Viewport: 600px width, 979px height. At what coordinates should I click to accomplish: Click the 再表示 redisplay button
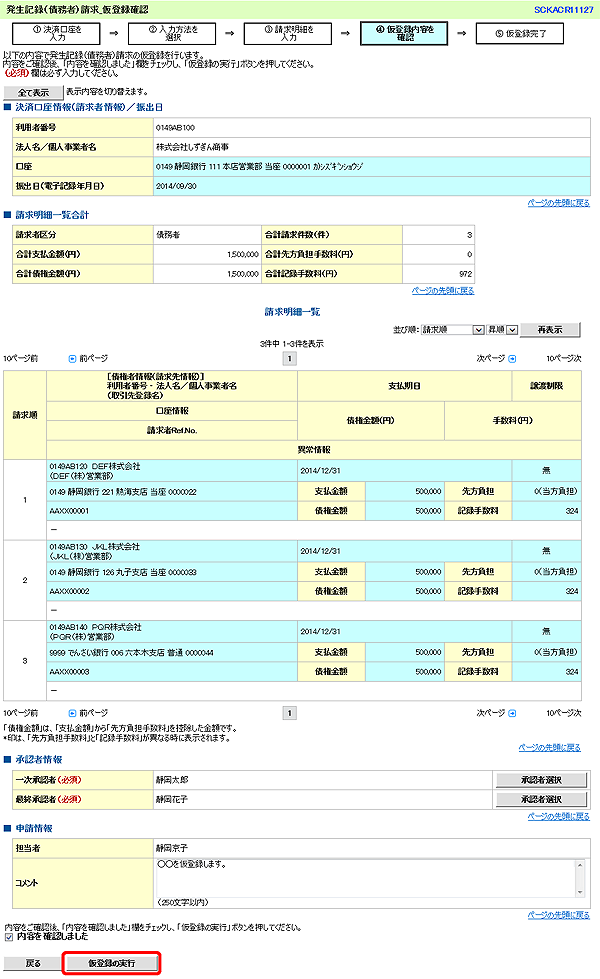[x=549, y=330]
